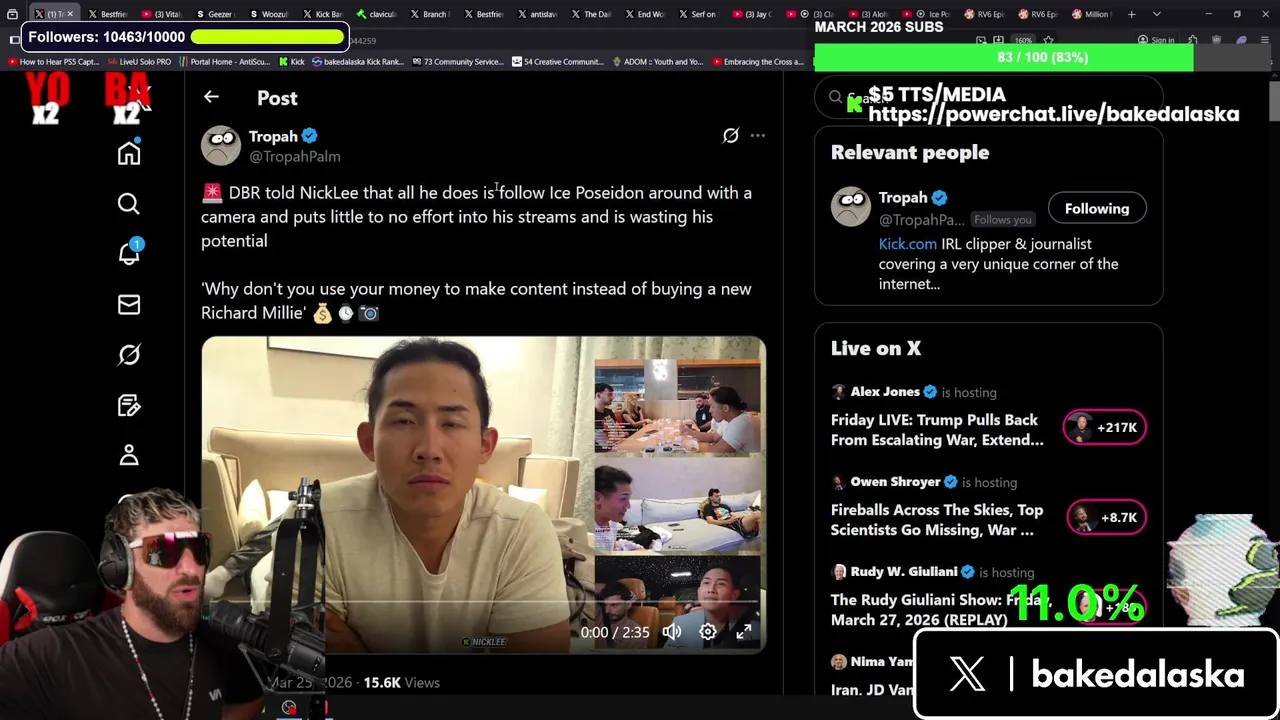Click Tropah's avatar in Relevant people
The image size is (1280, 720).
point(851,207)
